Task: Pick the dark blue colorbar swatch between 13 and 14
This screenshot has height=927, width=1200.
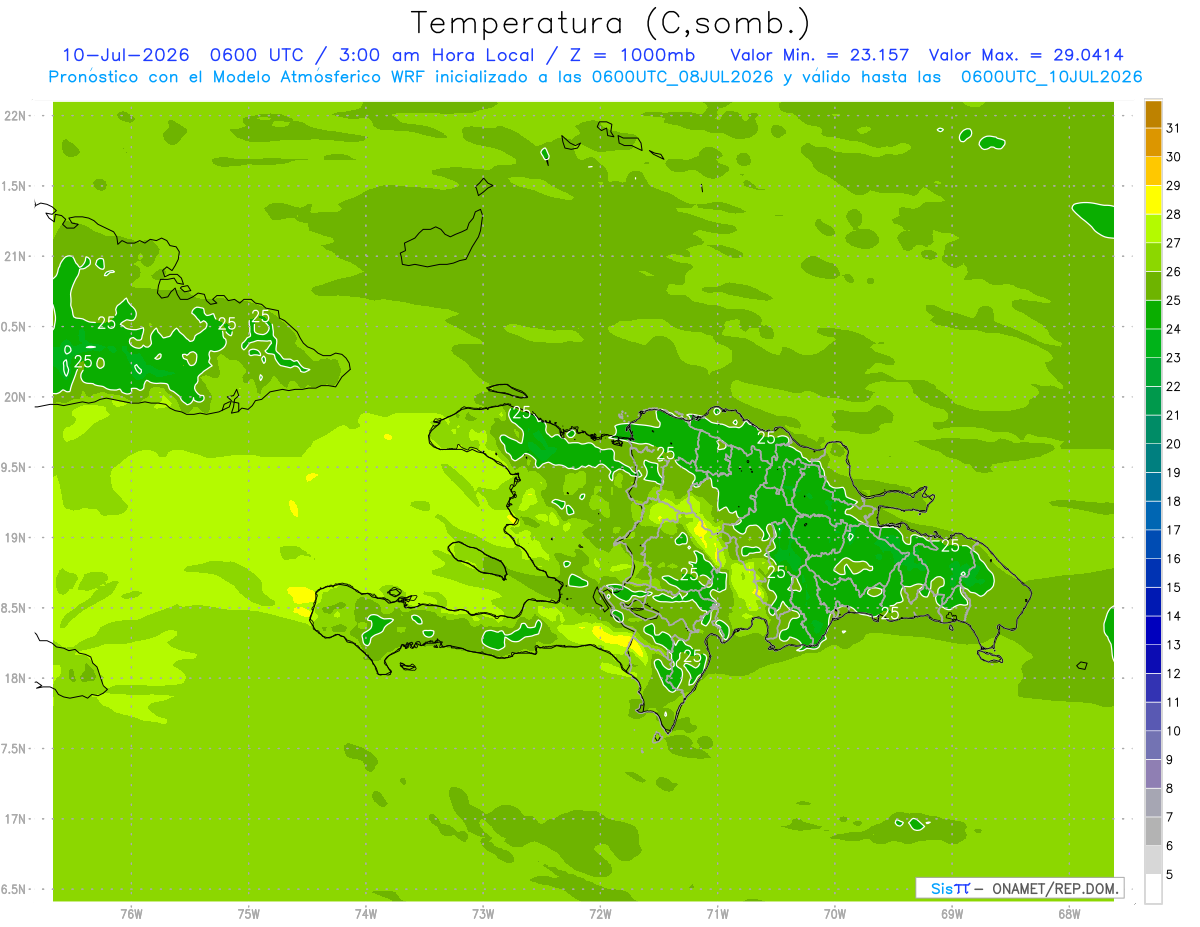Action: (1153, 630)
